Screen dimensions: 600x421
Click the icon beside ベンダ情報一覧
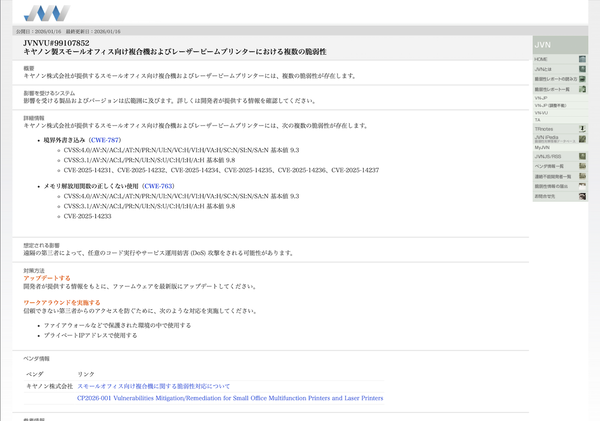coord(582,166)
